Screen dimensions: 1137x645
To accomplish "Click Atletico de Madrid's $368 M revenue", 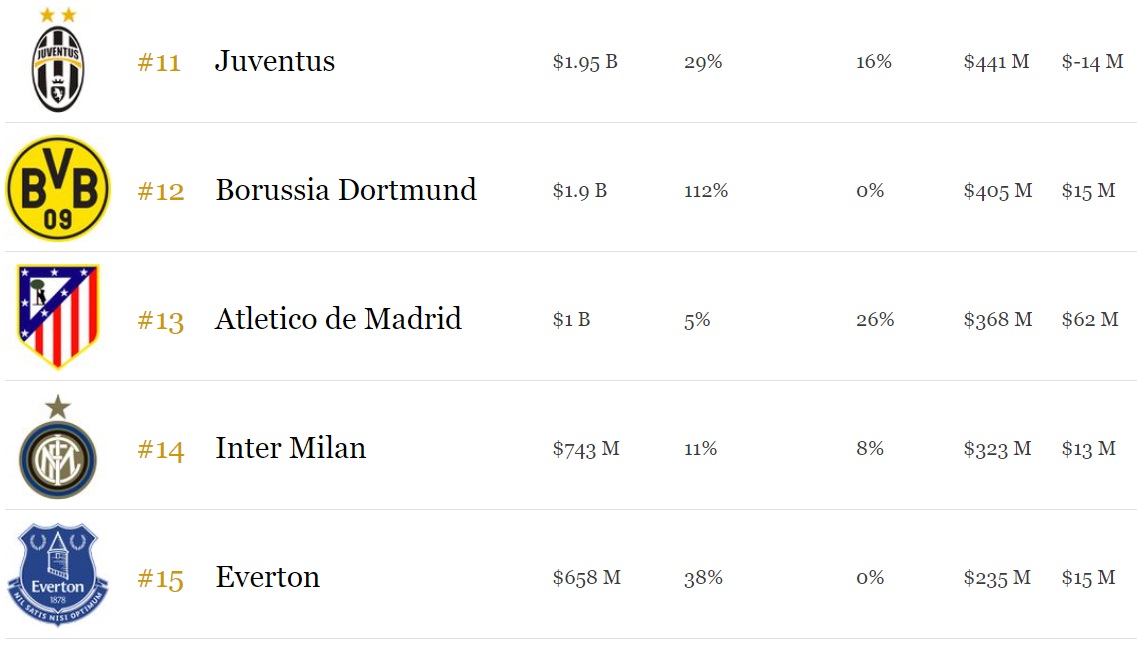I will 997,320.
